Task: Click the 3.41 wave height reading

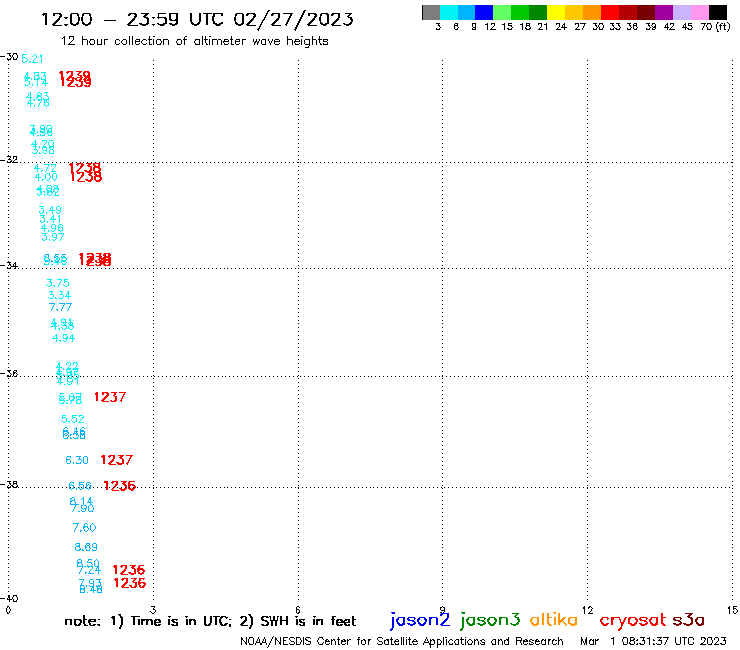Action: (50, 219)
